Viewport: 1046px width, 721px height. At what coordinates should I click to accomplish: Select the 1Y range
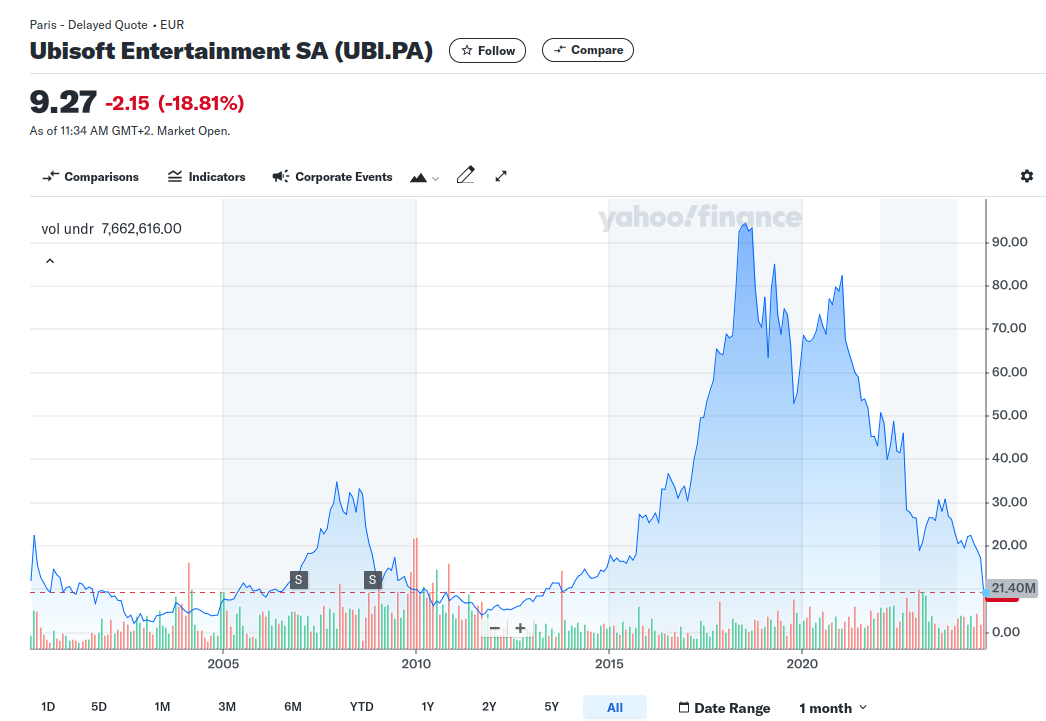point(428,707)
